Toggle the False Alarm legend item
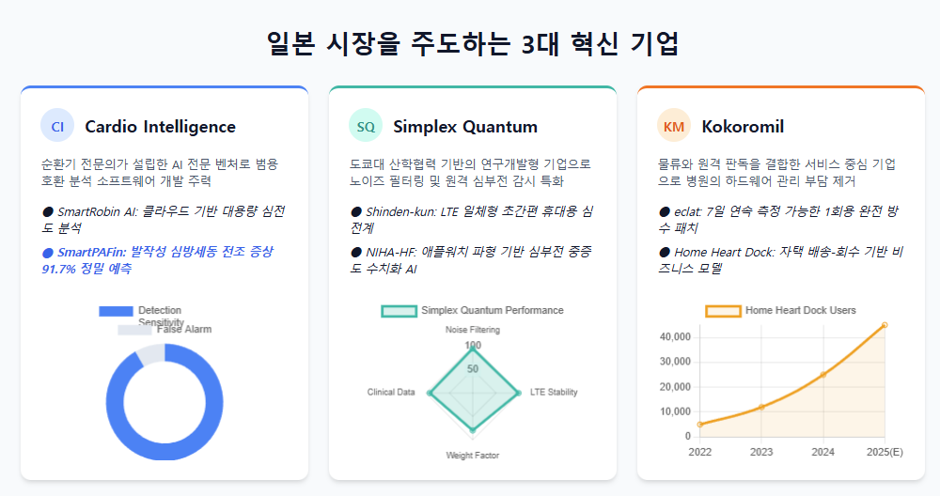940x496 pixels. pyautogui.click(x=165, y=329)
